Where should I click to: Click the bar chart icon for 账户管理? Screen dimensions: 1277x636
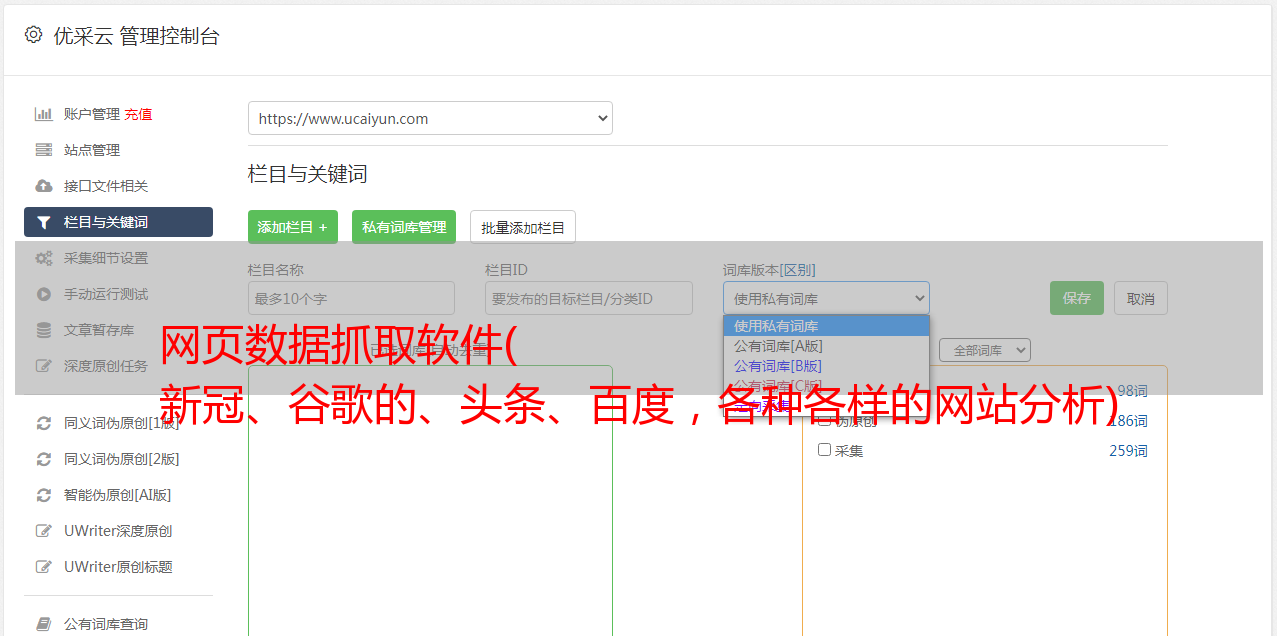click(x=44, y=114)
